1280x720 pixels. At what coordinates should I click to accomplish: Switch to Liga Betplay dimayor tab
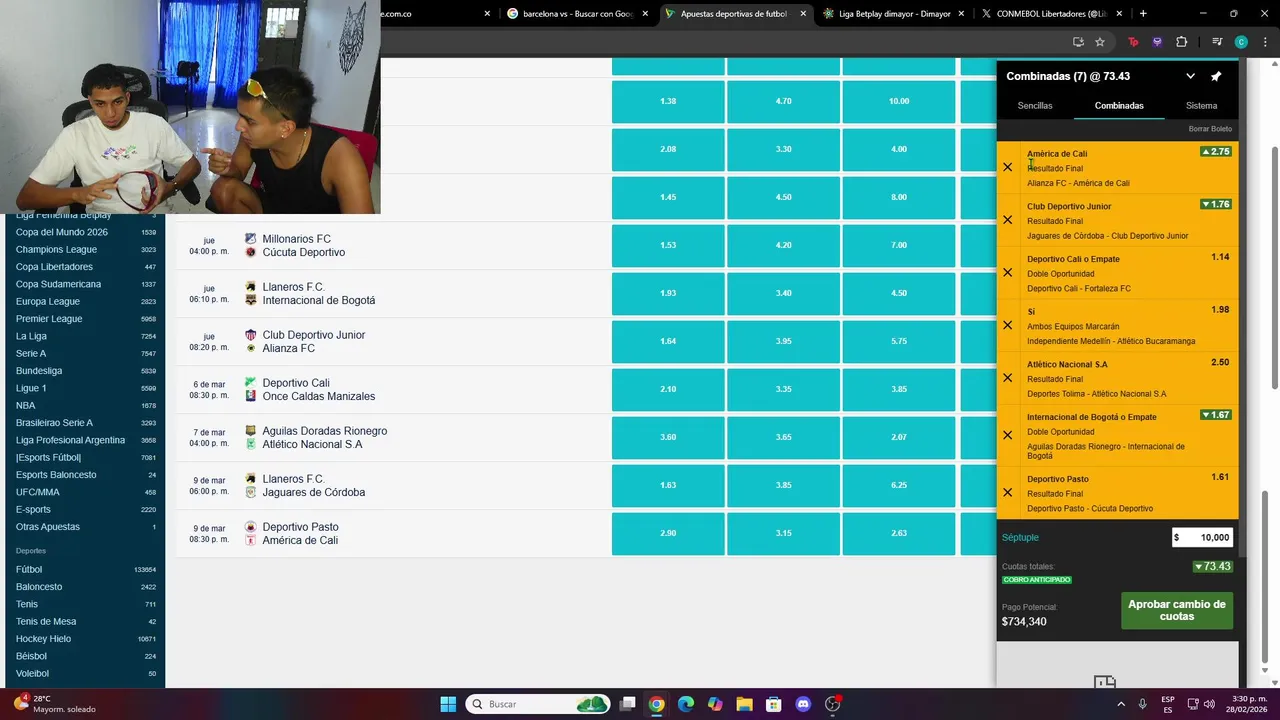[885, 14]
